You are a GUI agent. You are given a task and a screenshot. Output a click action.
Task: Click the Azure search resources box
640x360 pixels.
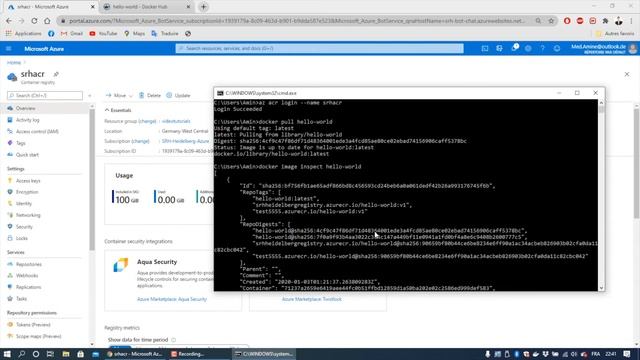320,49
